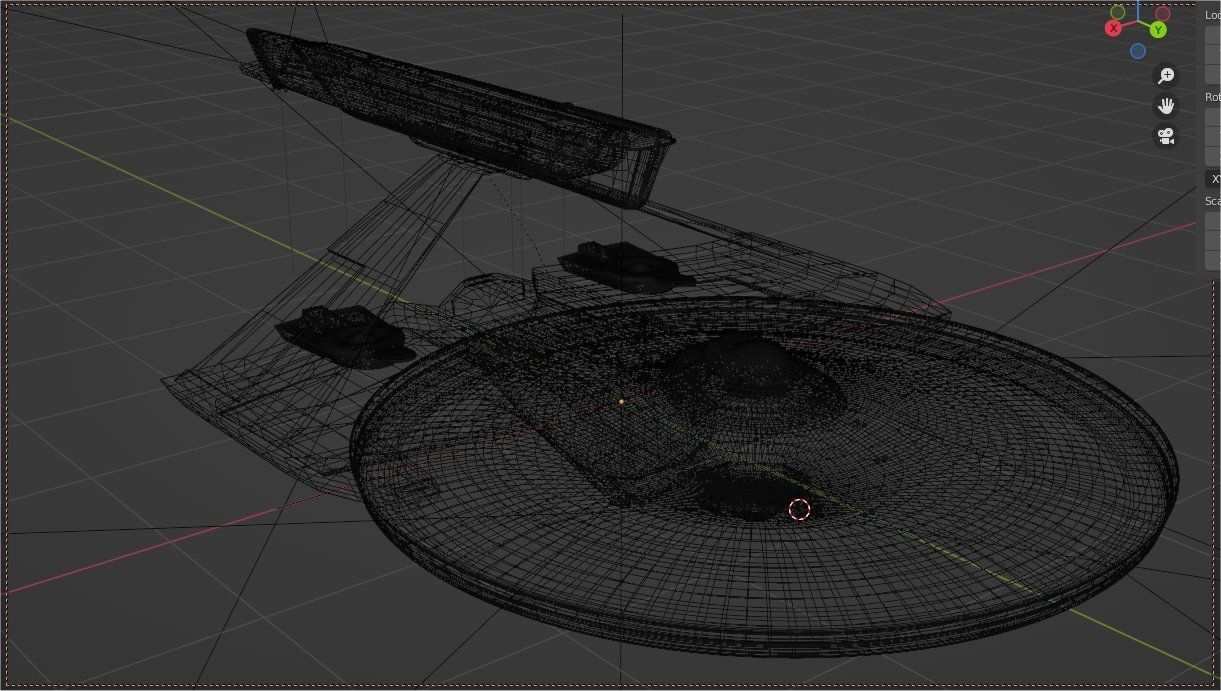Click the top Location X value field
Screen dimensions: 1221x691
click(1212, 33)
